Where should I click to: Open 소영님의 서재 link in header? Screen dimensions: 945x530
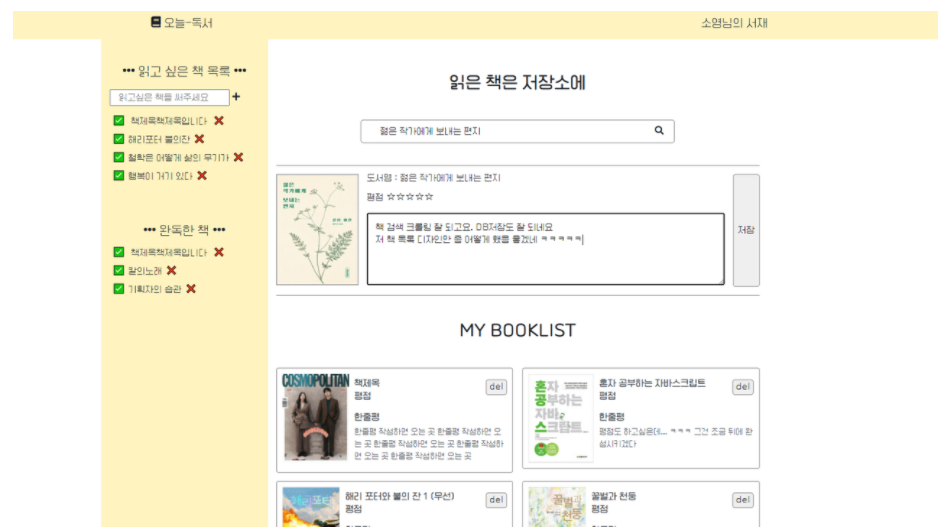coord(734,23)
